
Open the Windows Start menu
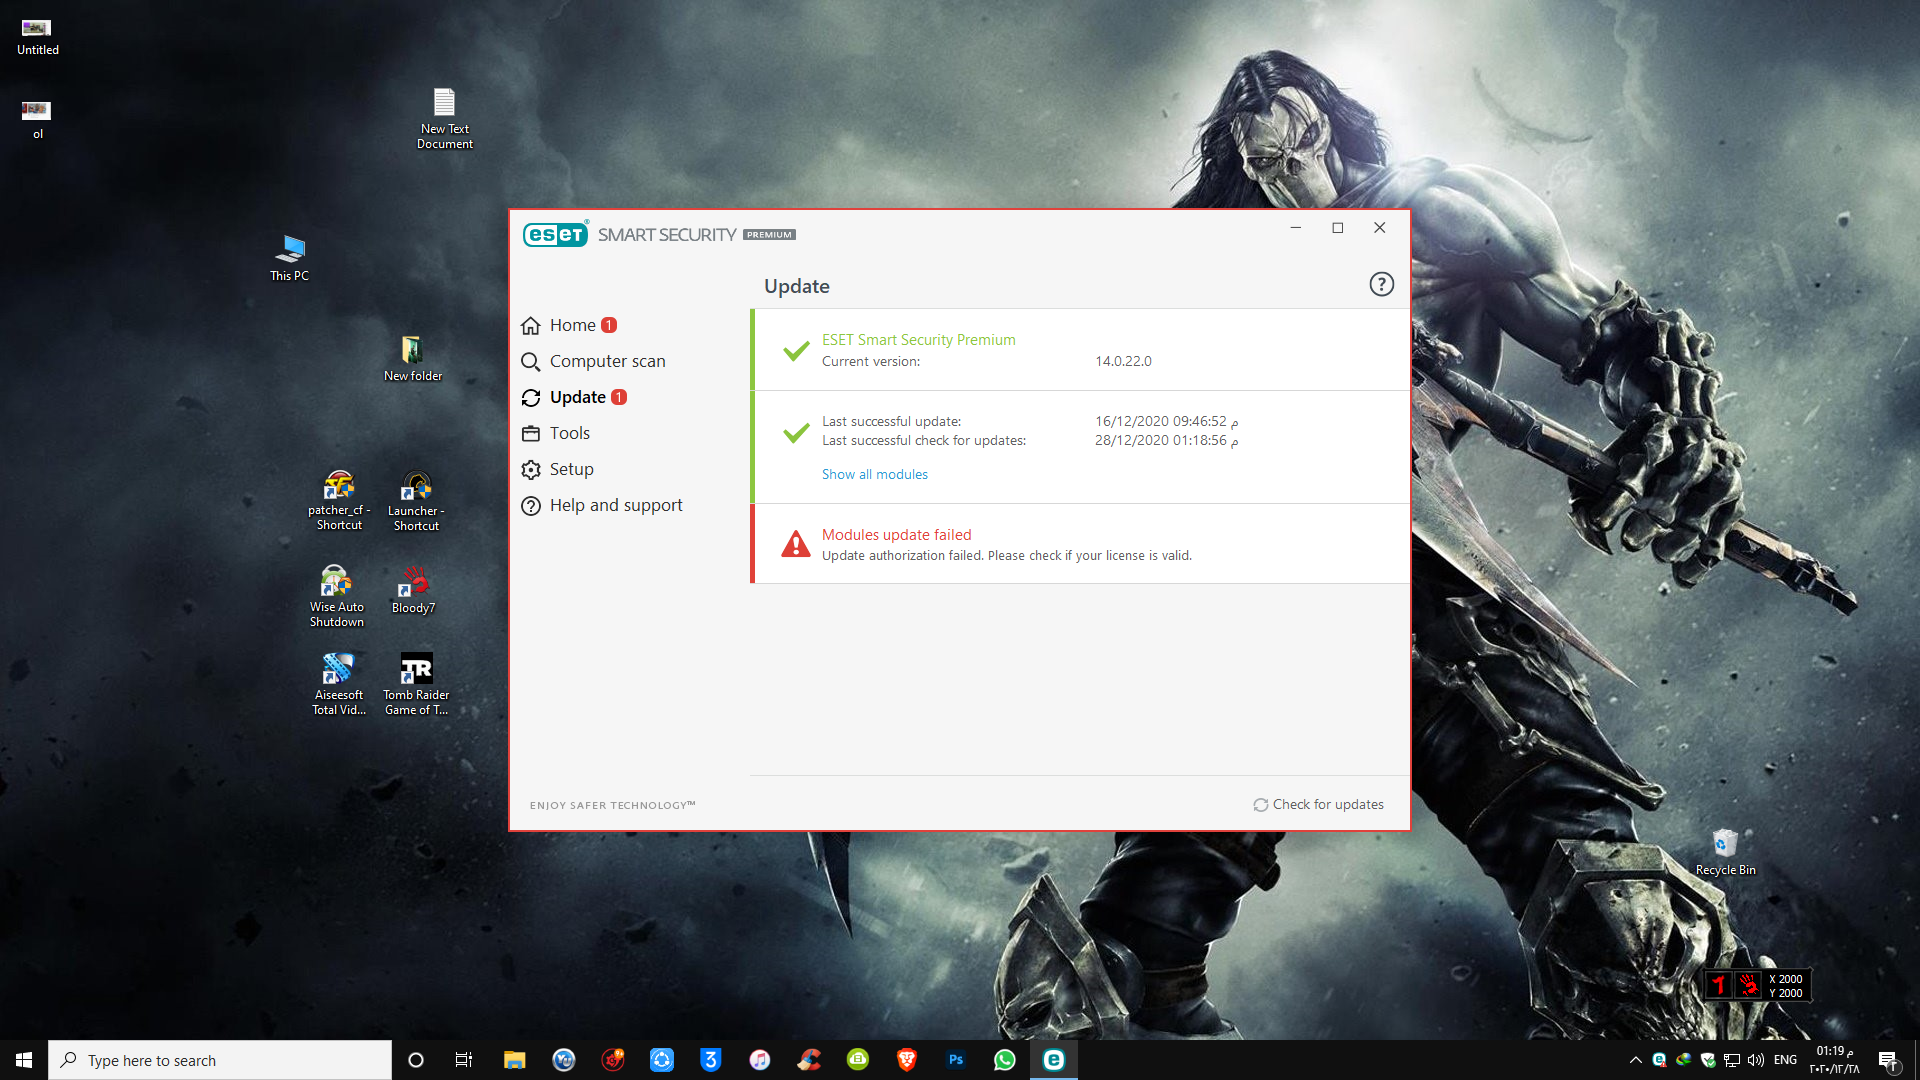coord(24,1060)
